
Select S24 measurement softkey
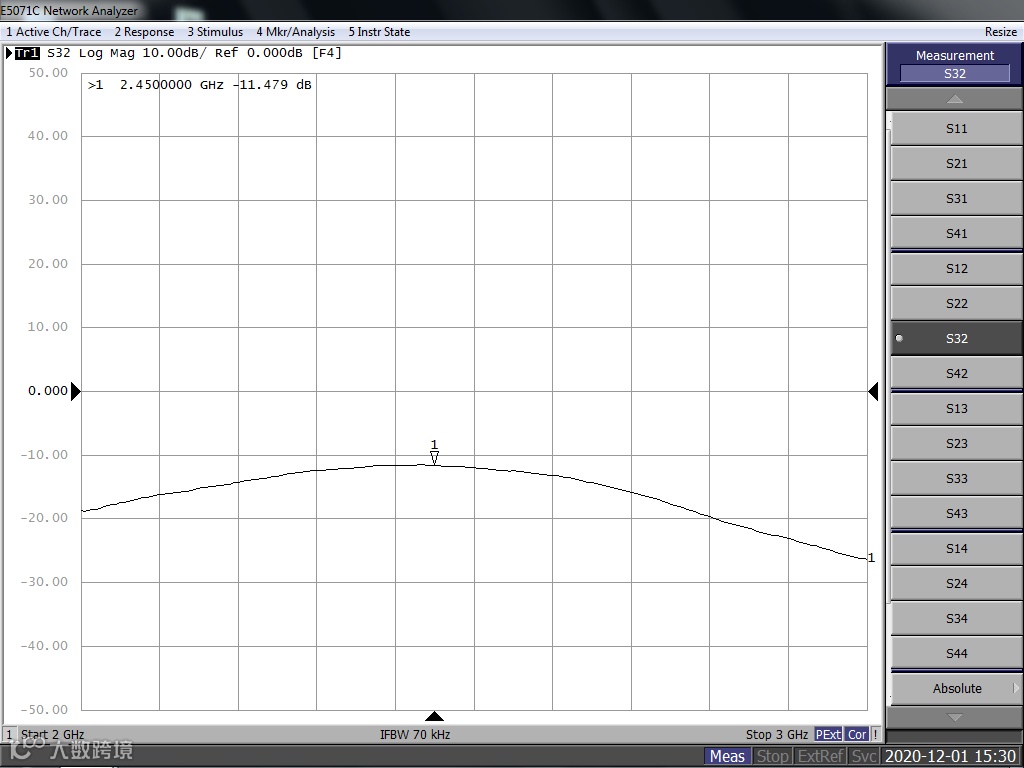point(956,584)
